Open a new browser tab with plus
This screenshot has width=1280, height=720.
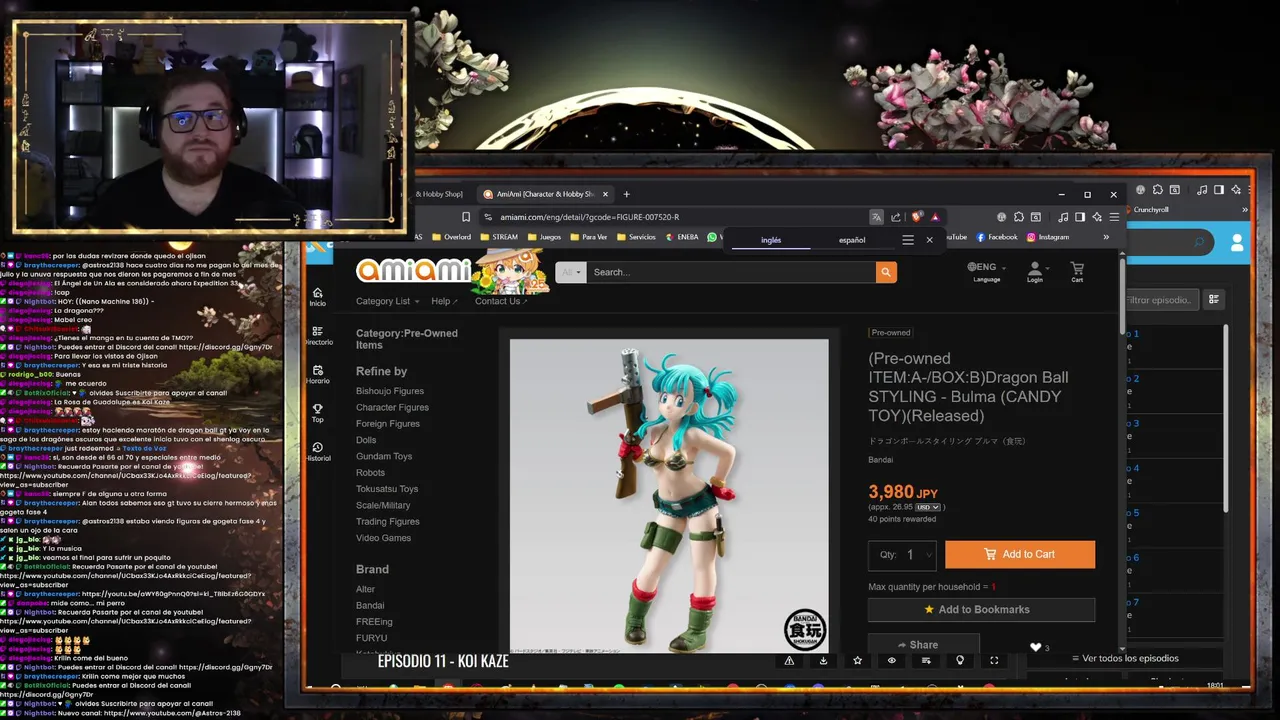pos(627,194)
